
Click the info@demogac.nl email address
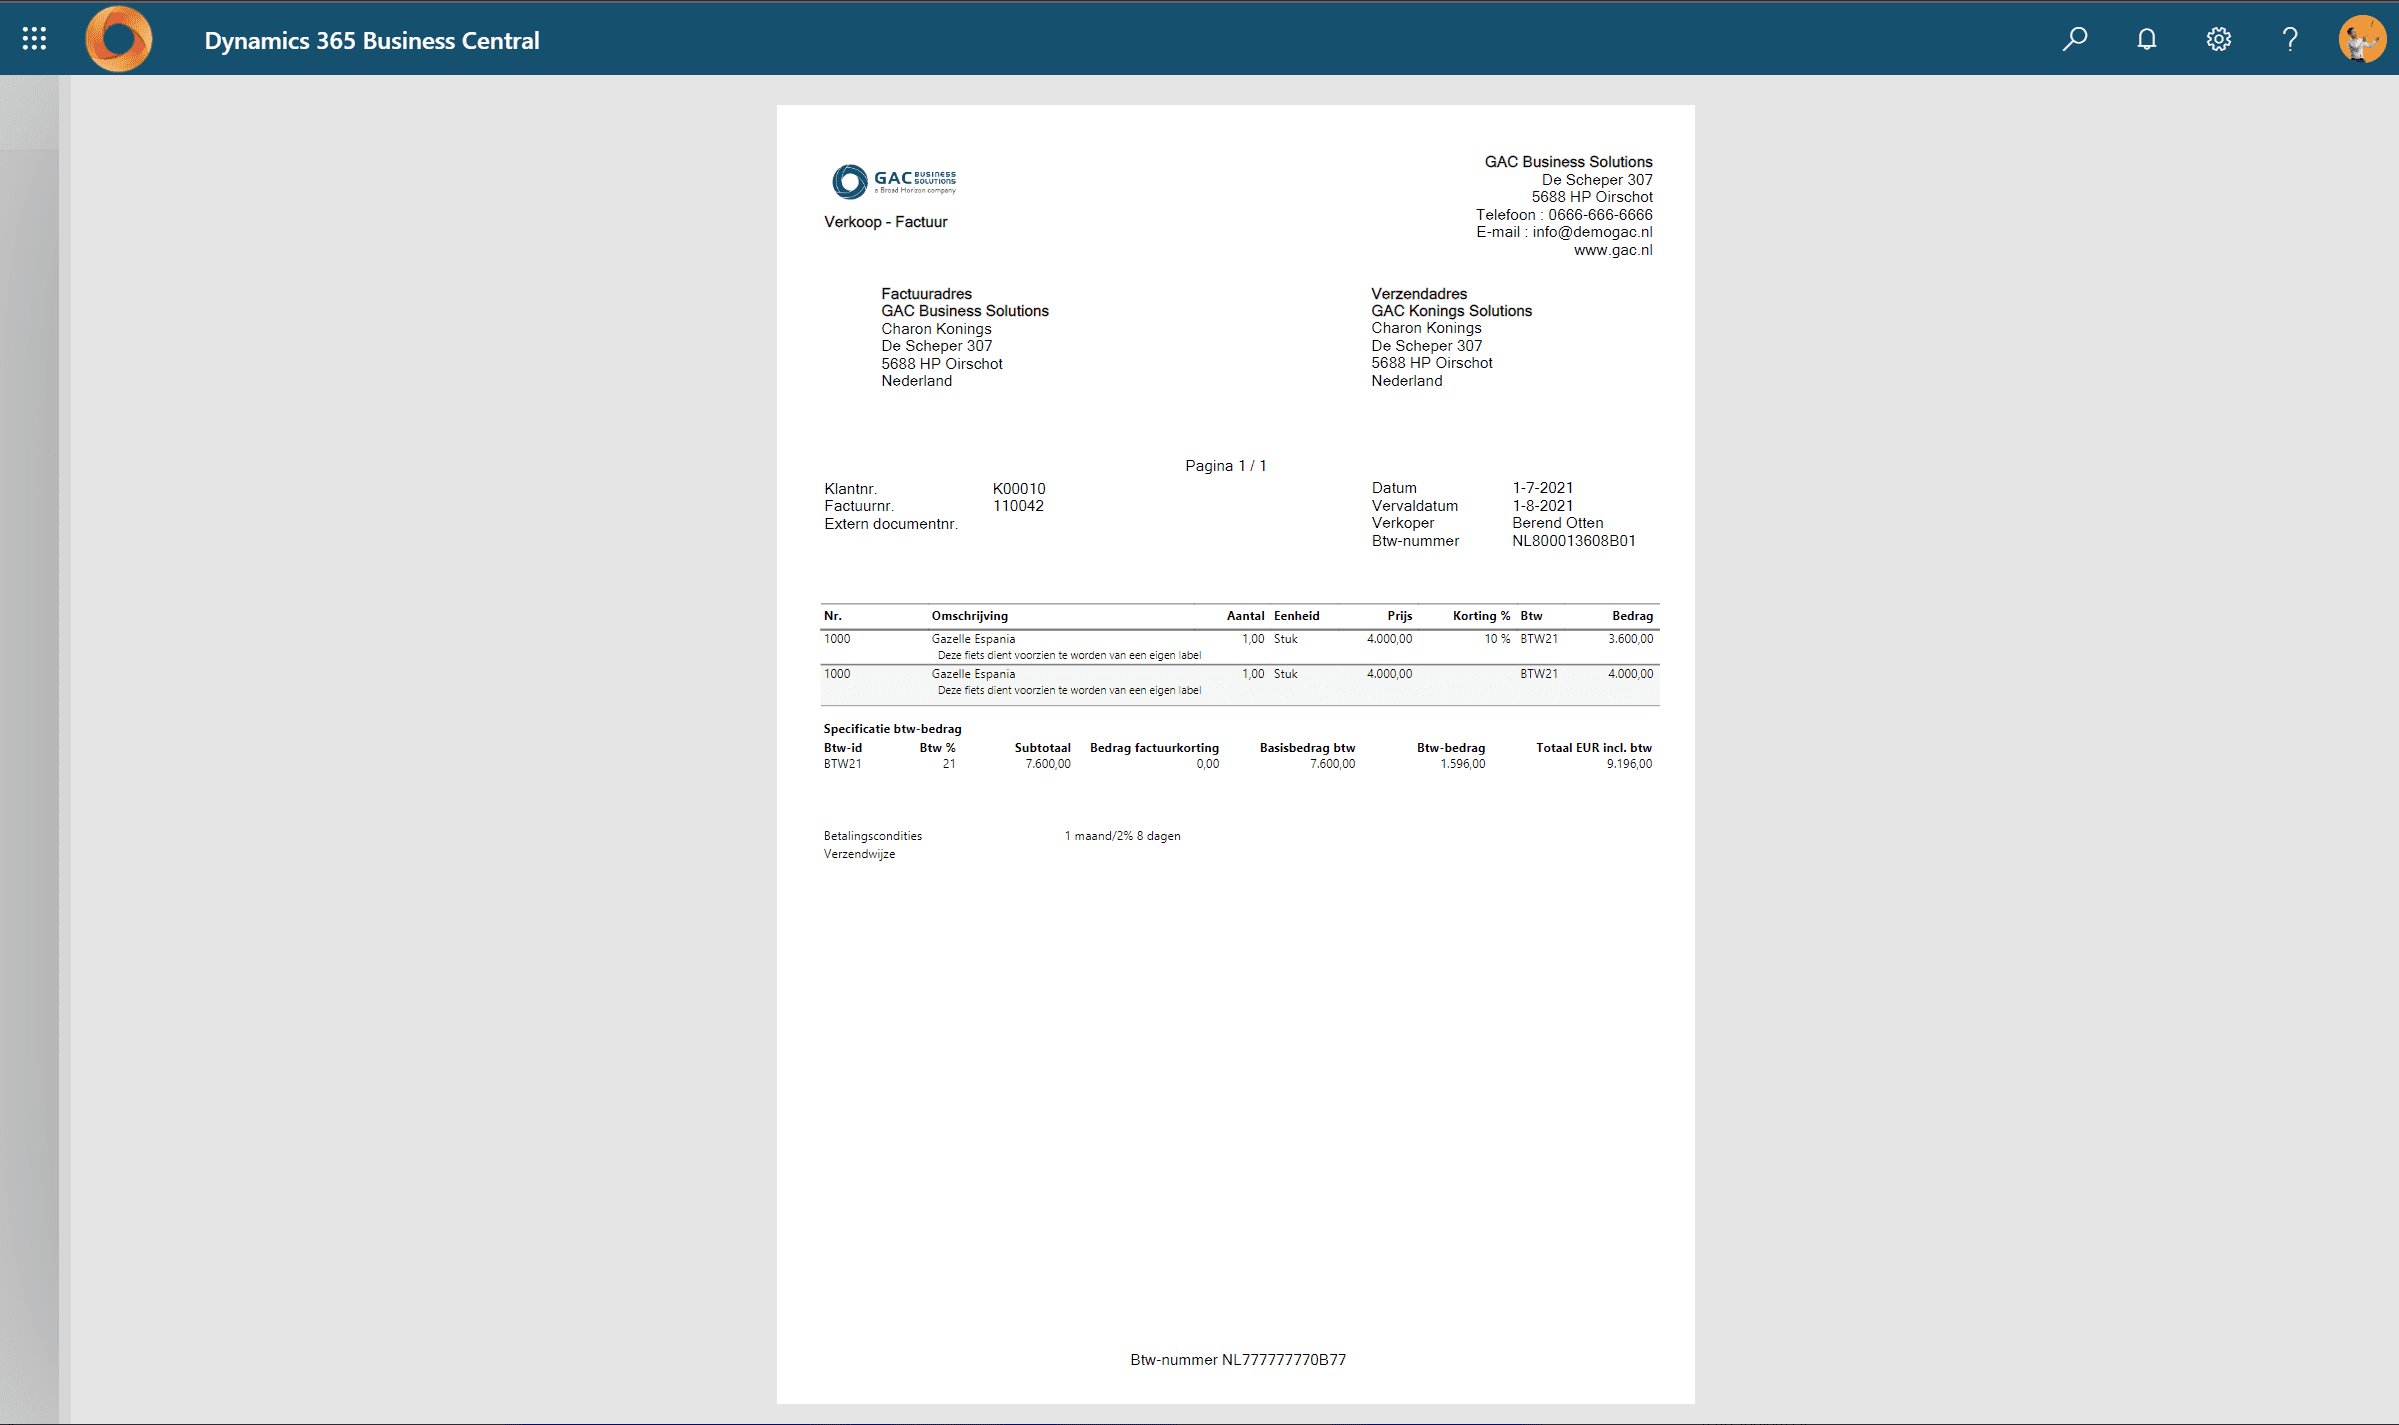tap(1591, 232)
